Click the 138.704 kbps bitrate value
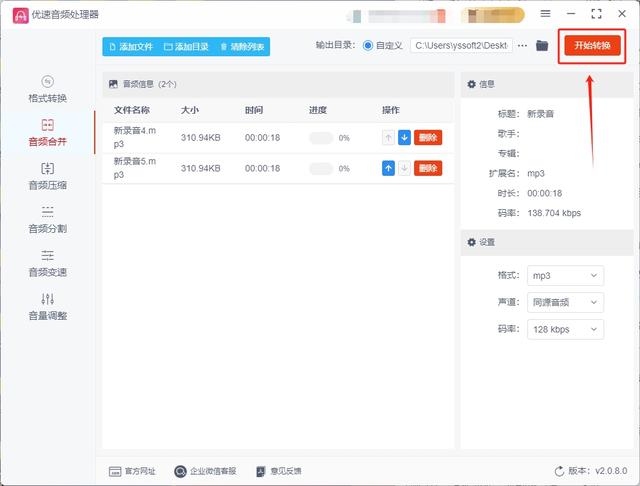The width and height of the screenshot is (640, 486). coord(554,213)
